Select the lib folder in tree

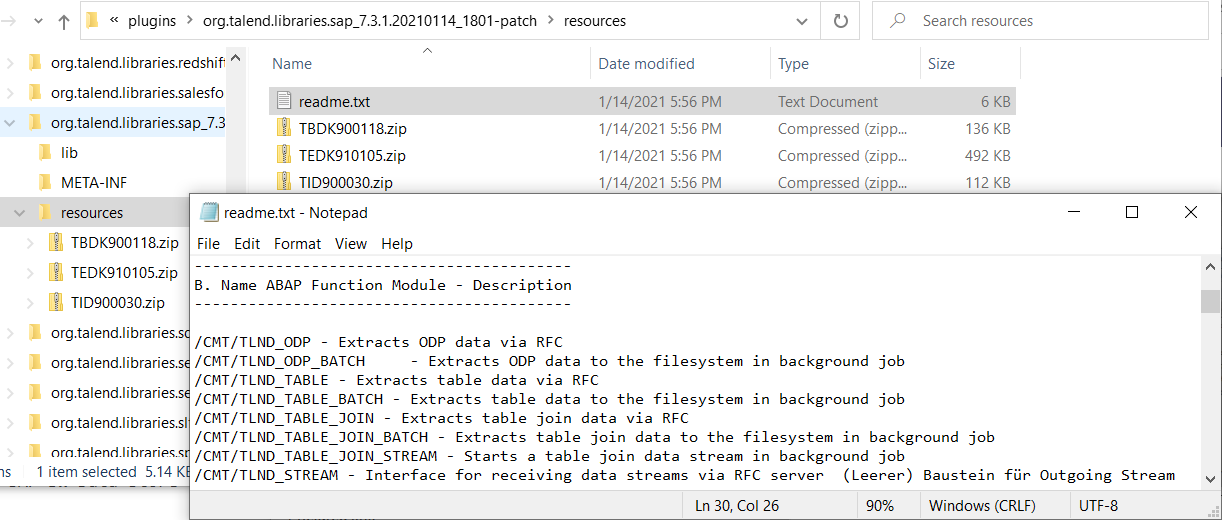click(x=69, y=152)
